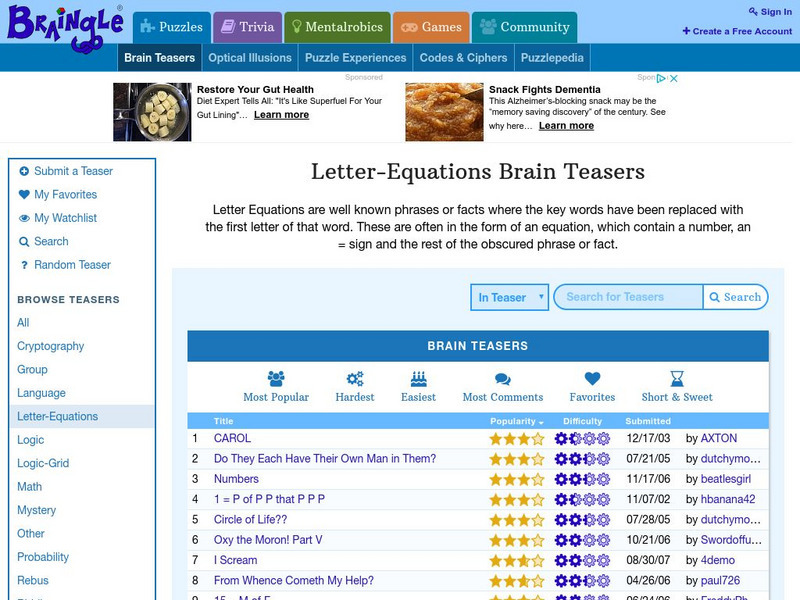Click the Braingle logo
This screenshot has height=600, width=800.
(x=65, y=29)
